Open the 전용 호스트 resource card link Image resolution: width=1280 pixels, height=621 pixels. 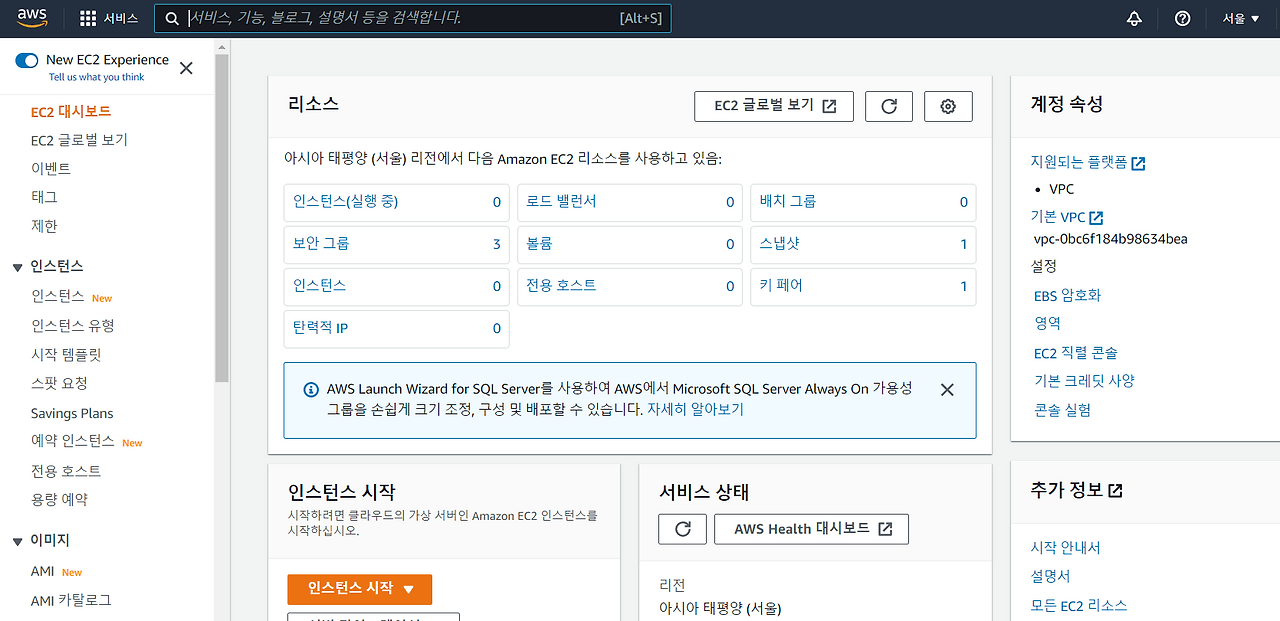click(x=561, y=286)
